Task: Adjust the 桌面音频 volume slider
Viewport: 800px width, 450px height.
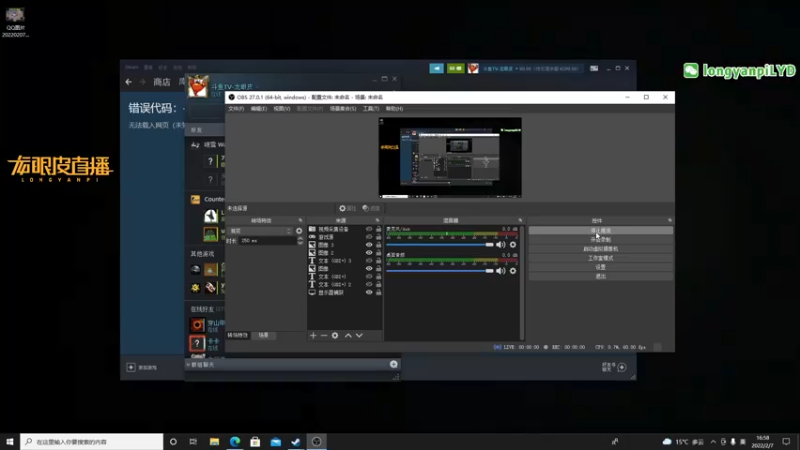Action: 440,271
